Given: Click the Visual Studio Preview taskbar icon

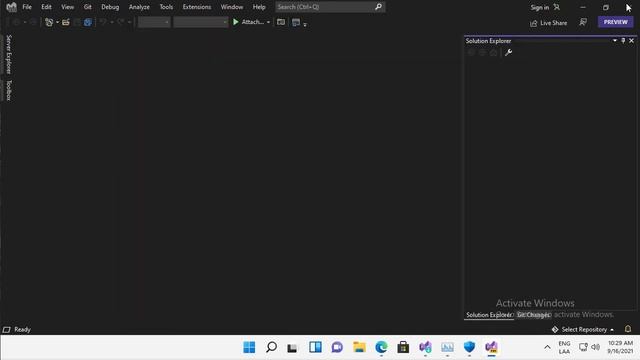Looking at the screenshot, I should pos(491,347).
